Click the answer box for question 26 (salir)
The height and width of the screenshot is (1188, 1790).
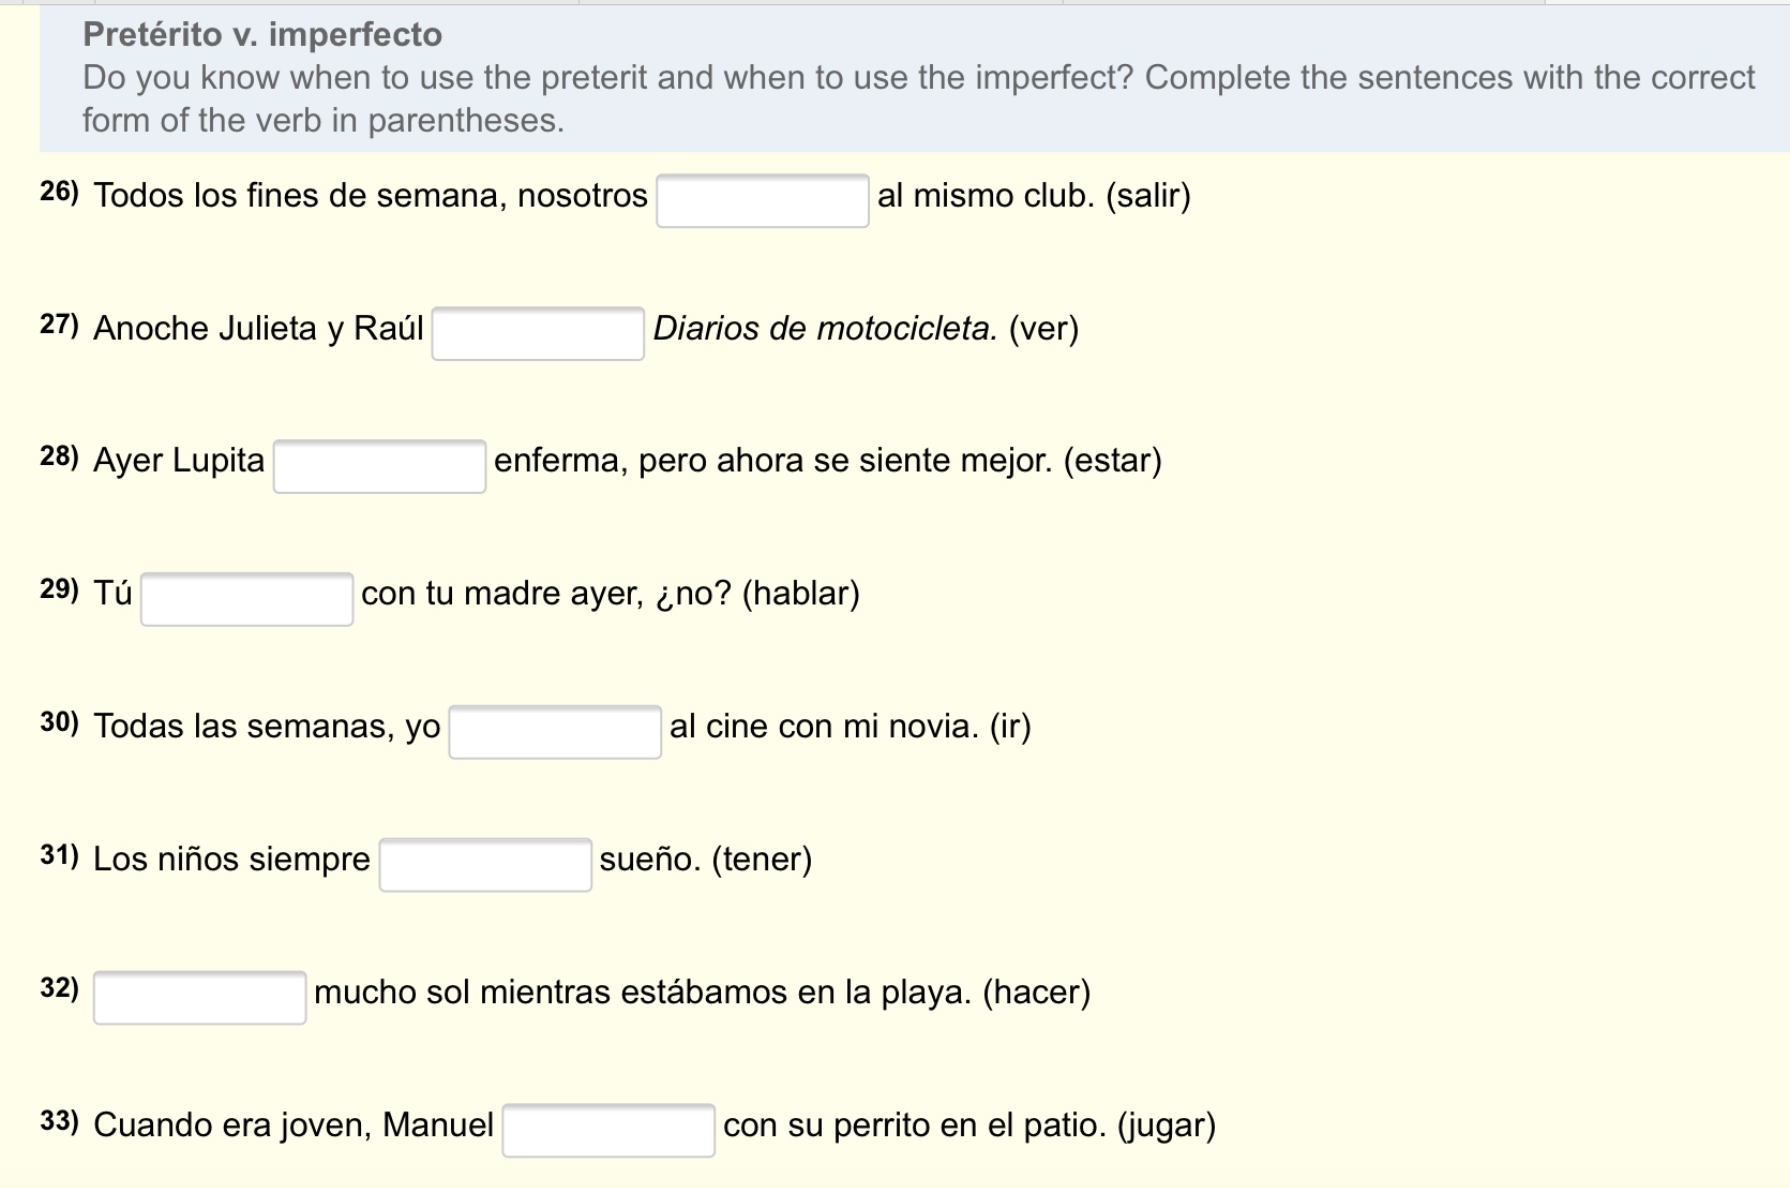[x=762, y=200]
